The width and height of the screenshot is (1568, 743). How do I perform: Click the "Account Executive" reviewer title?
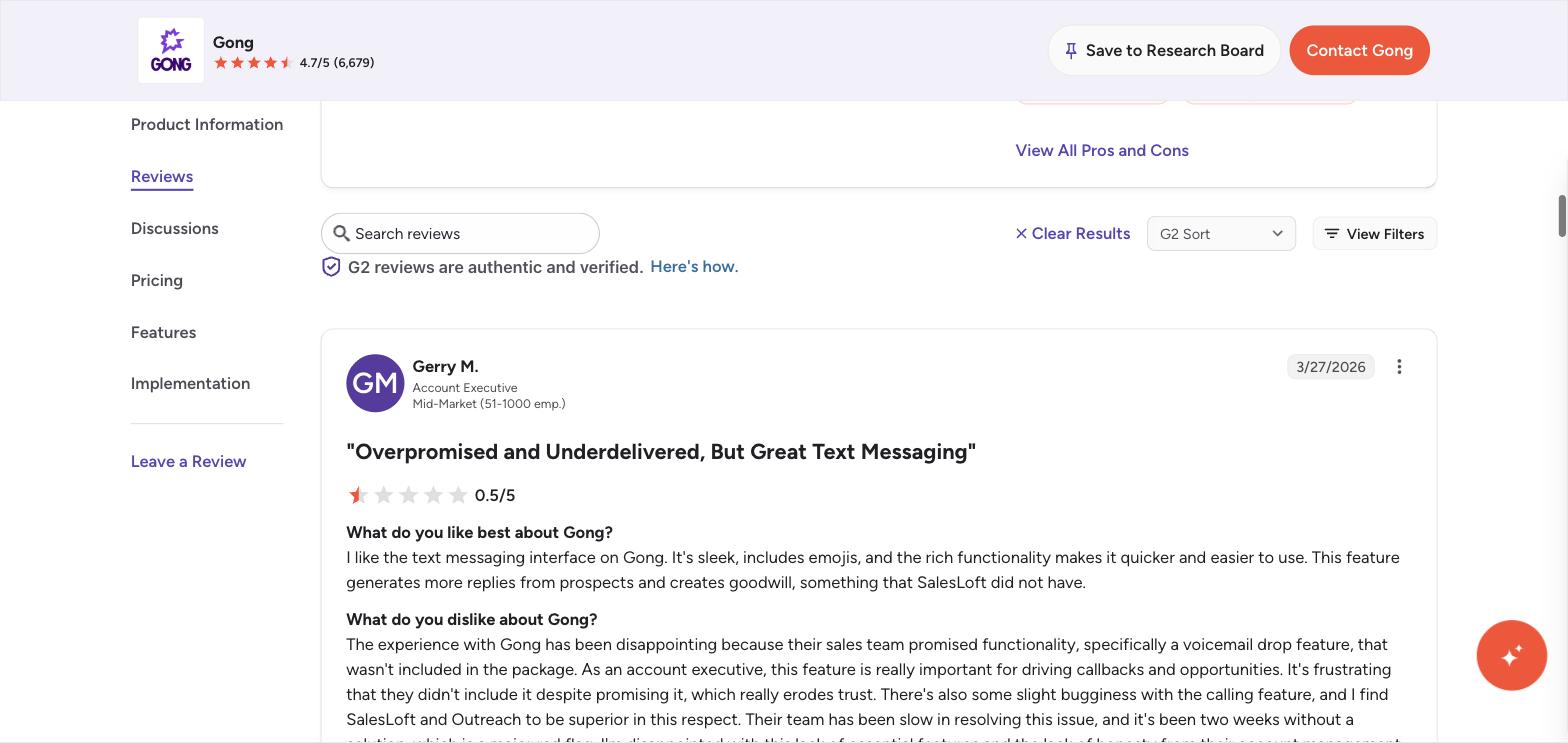(465, 388)
